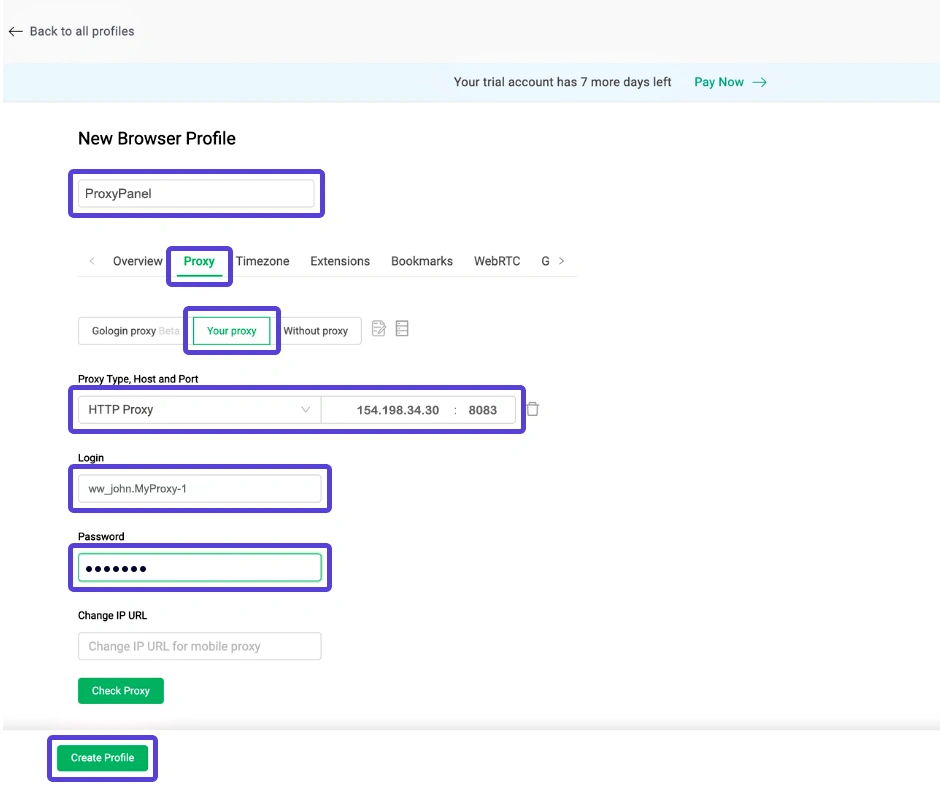Open the Proxy Type selector
This screenshot has width=940, height=788.
coord(197,409)
